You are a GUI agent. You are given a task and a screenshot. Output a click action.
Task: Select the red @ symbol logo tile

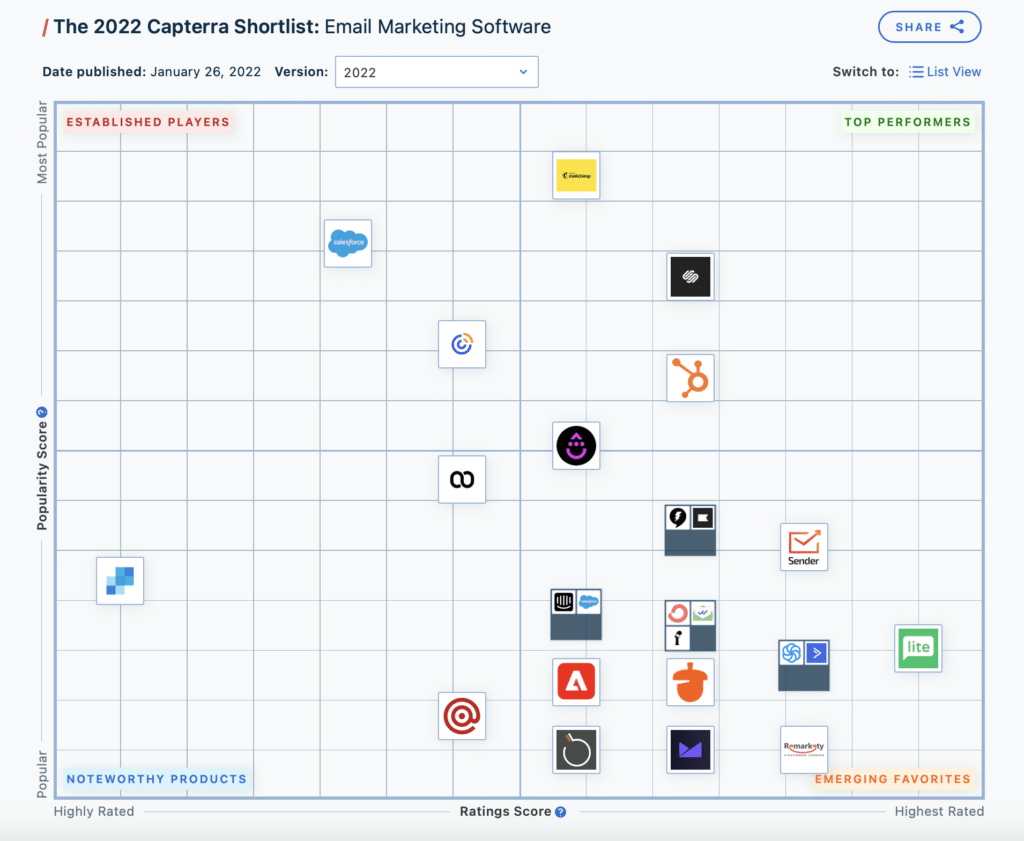coord(462,716)
